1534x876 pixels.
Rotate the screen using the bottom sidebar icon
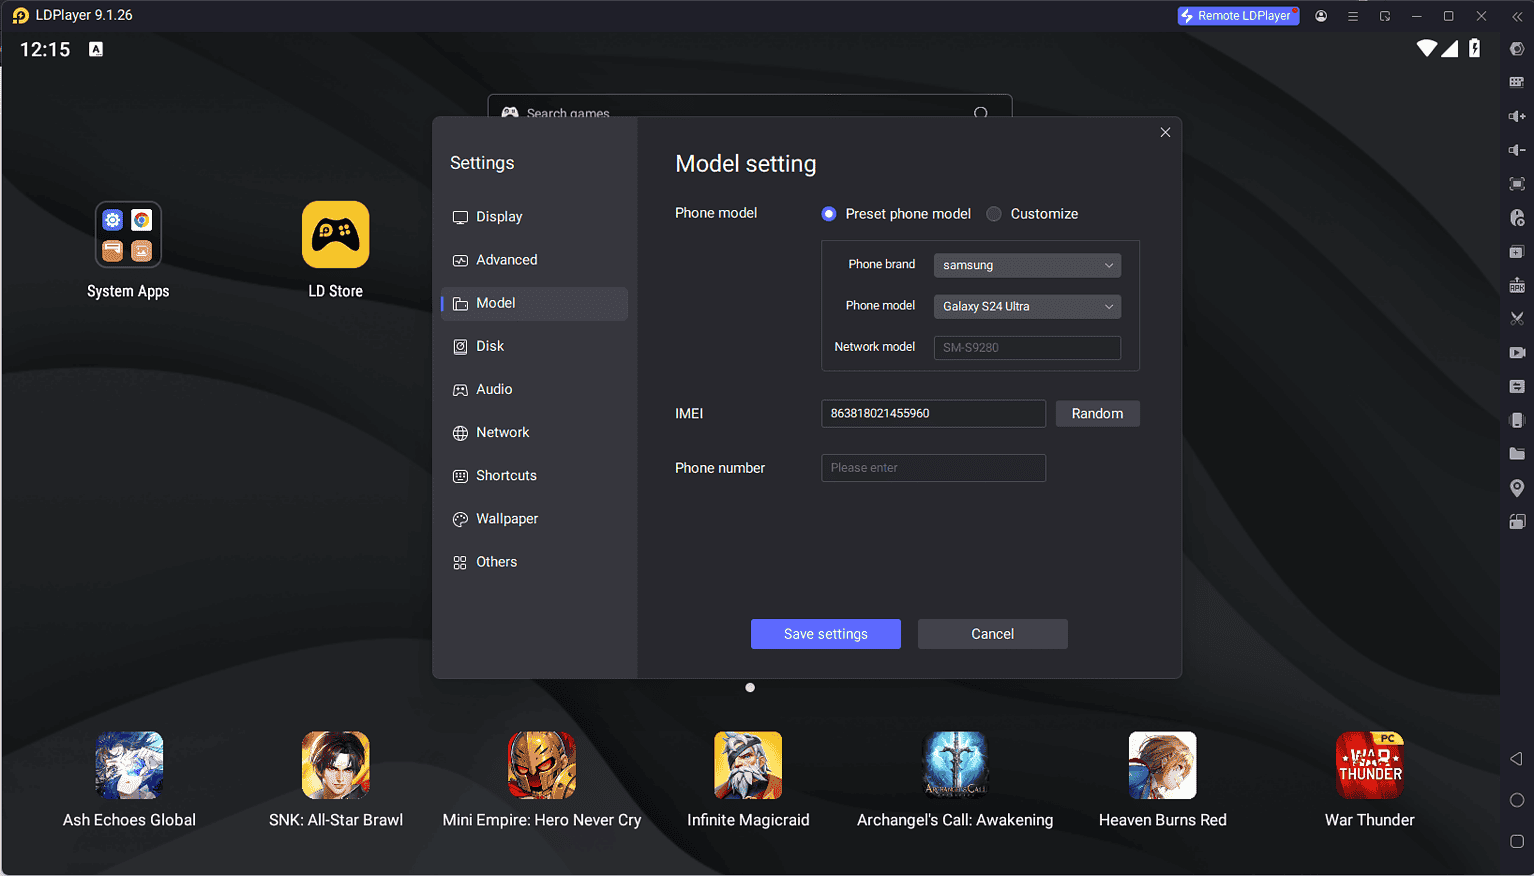coord(1517,521)
